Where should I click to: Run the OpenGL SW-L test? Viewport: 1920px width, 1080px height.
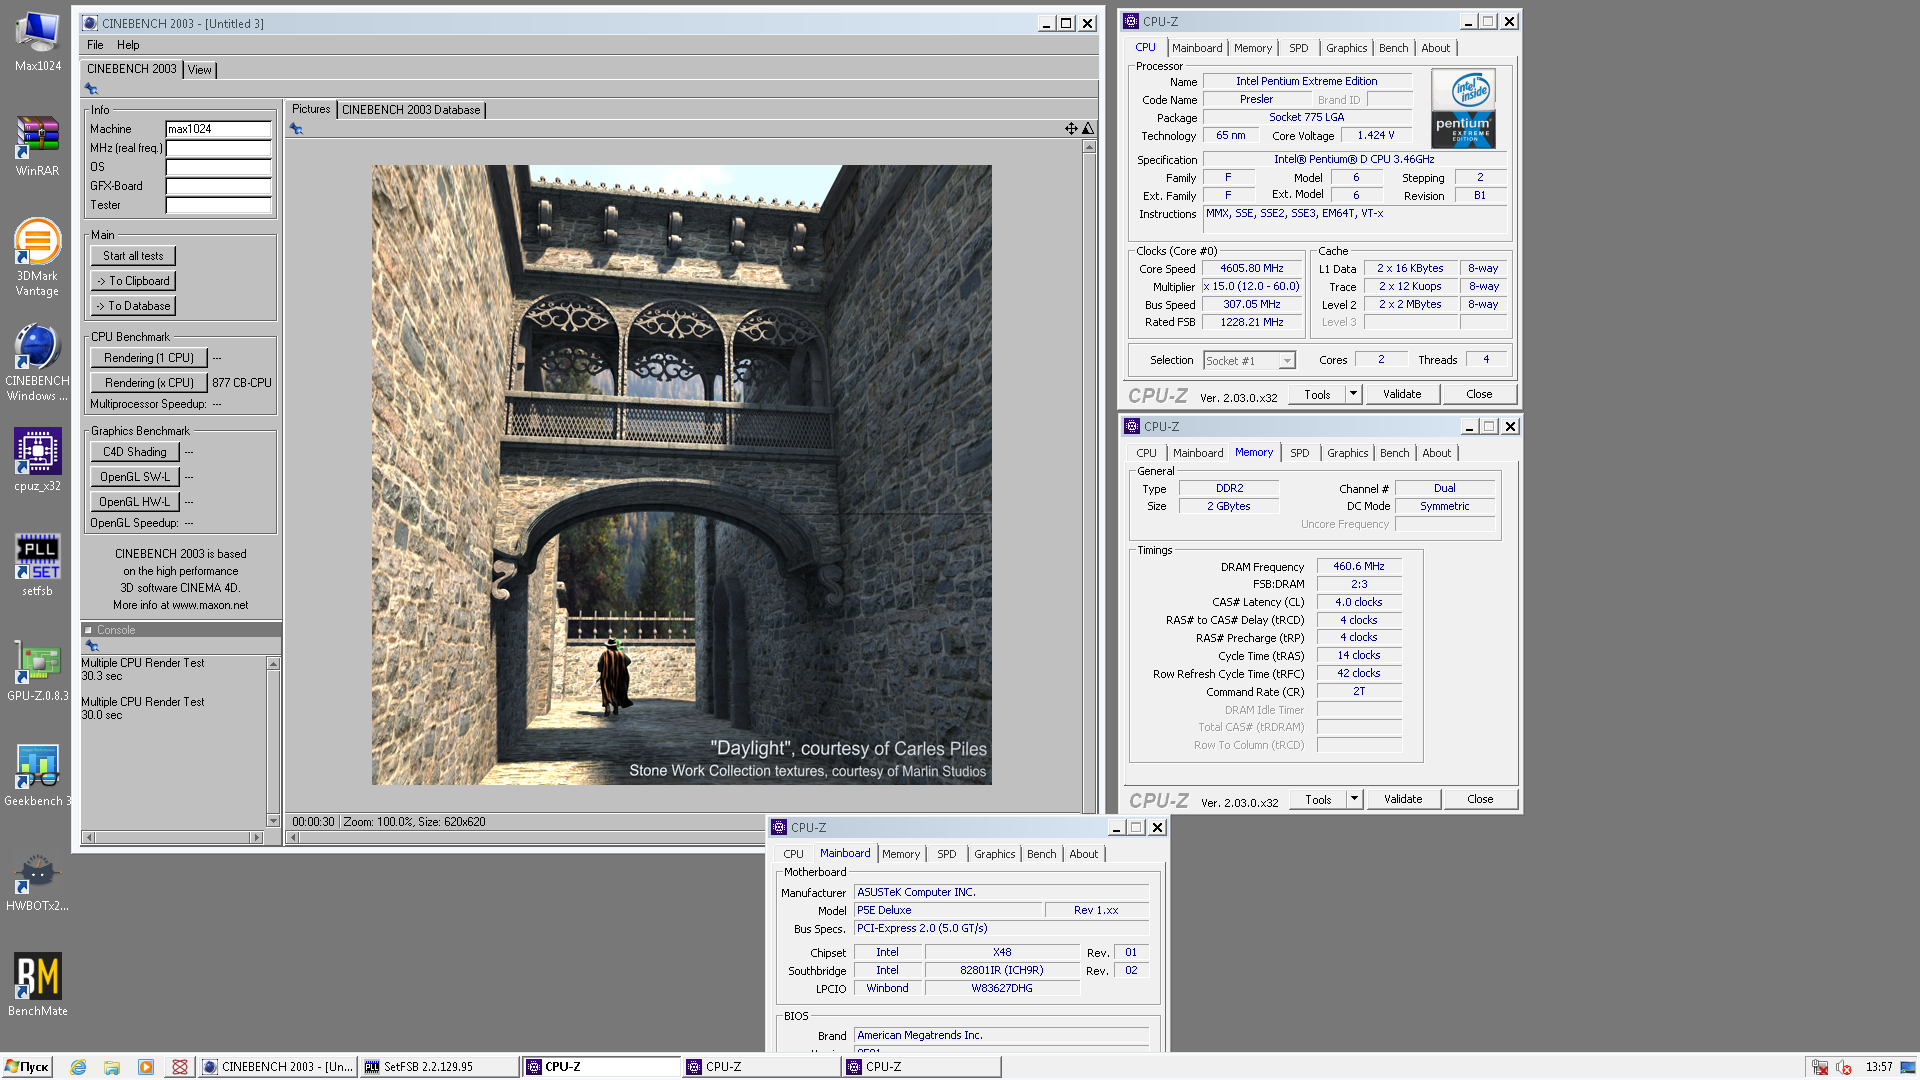coord(135,477)
